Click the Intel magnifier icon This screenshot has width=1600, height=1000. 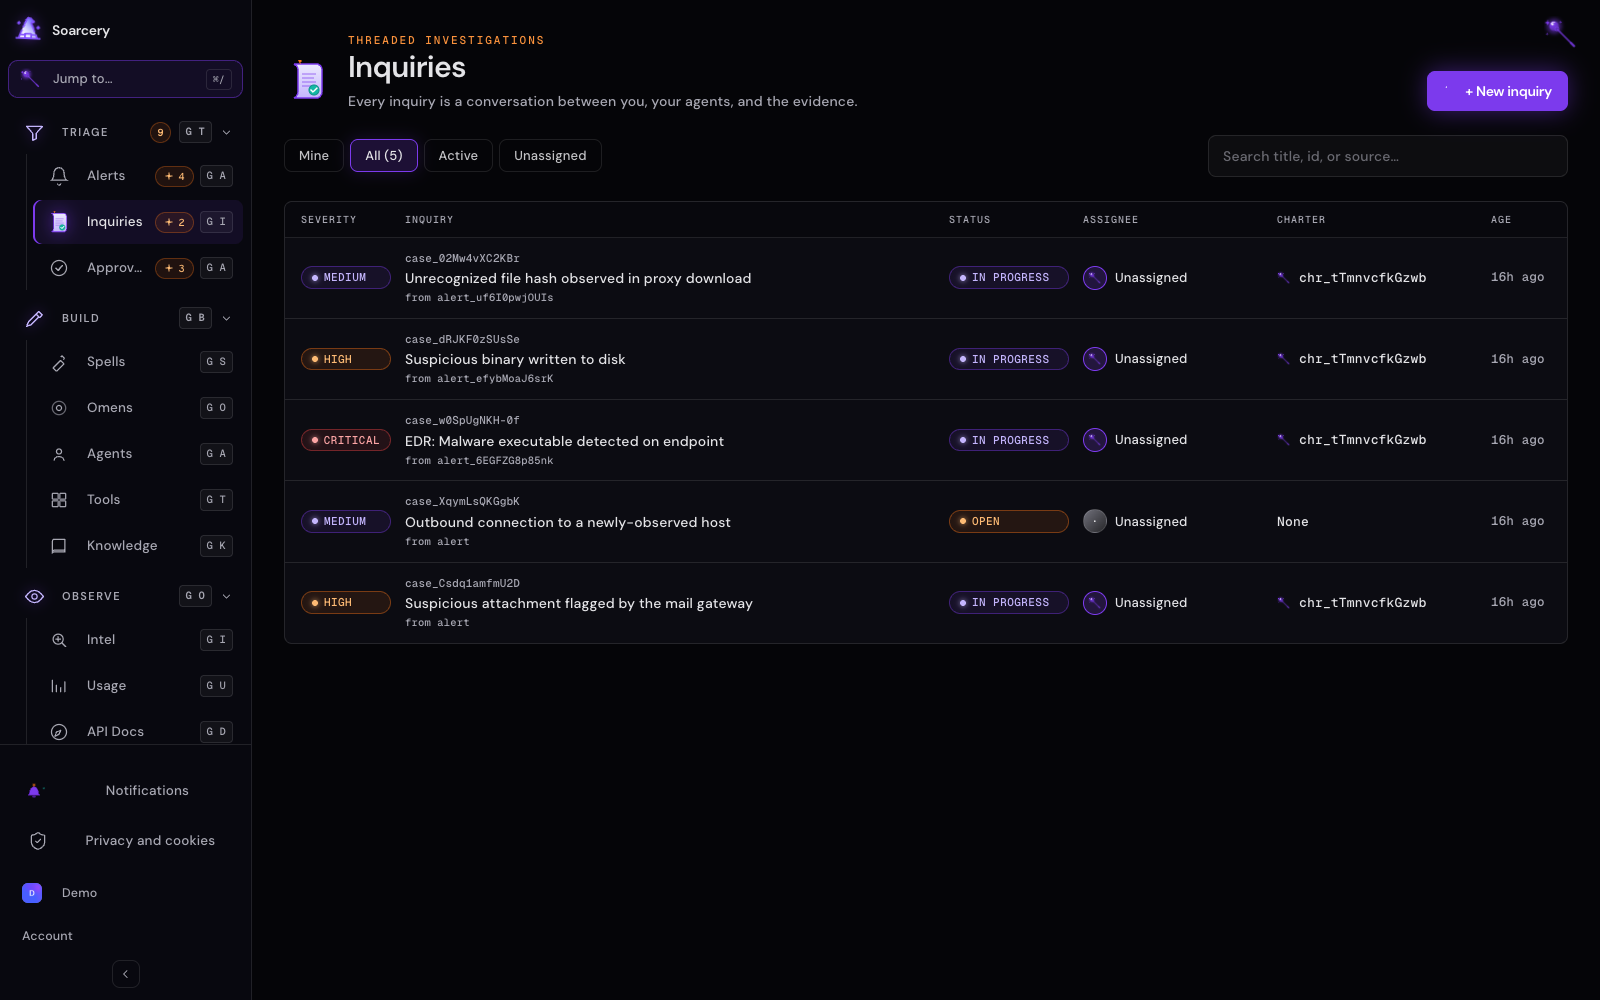point(59,640)
